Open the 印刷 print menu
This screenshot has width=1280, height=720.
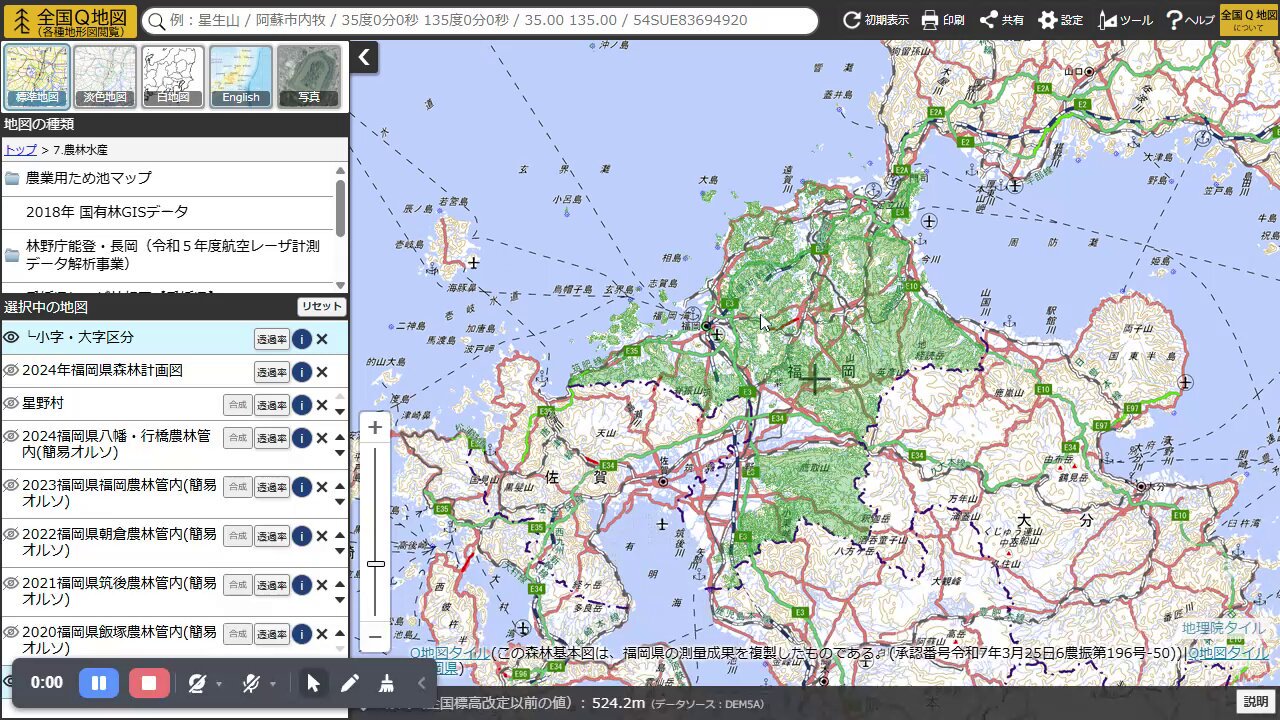click(x=942, y=20)
